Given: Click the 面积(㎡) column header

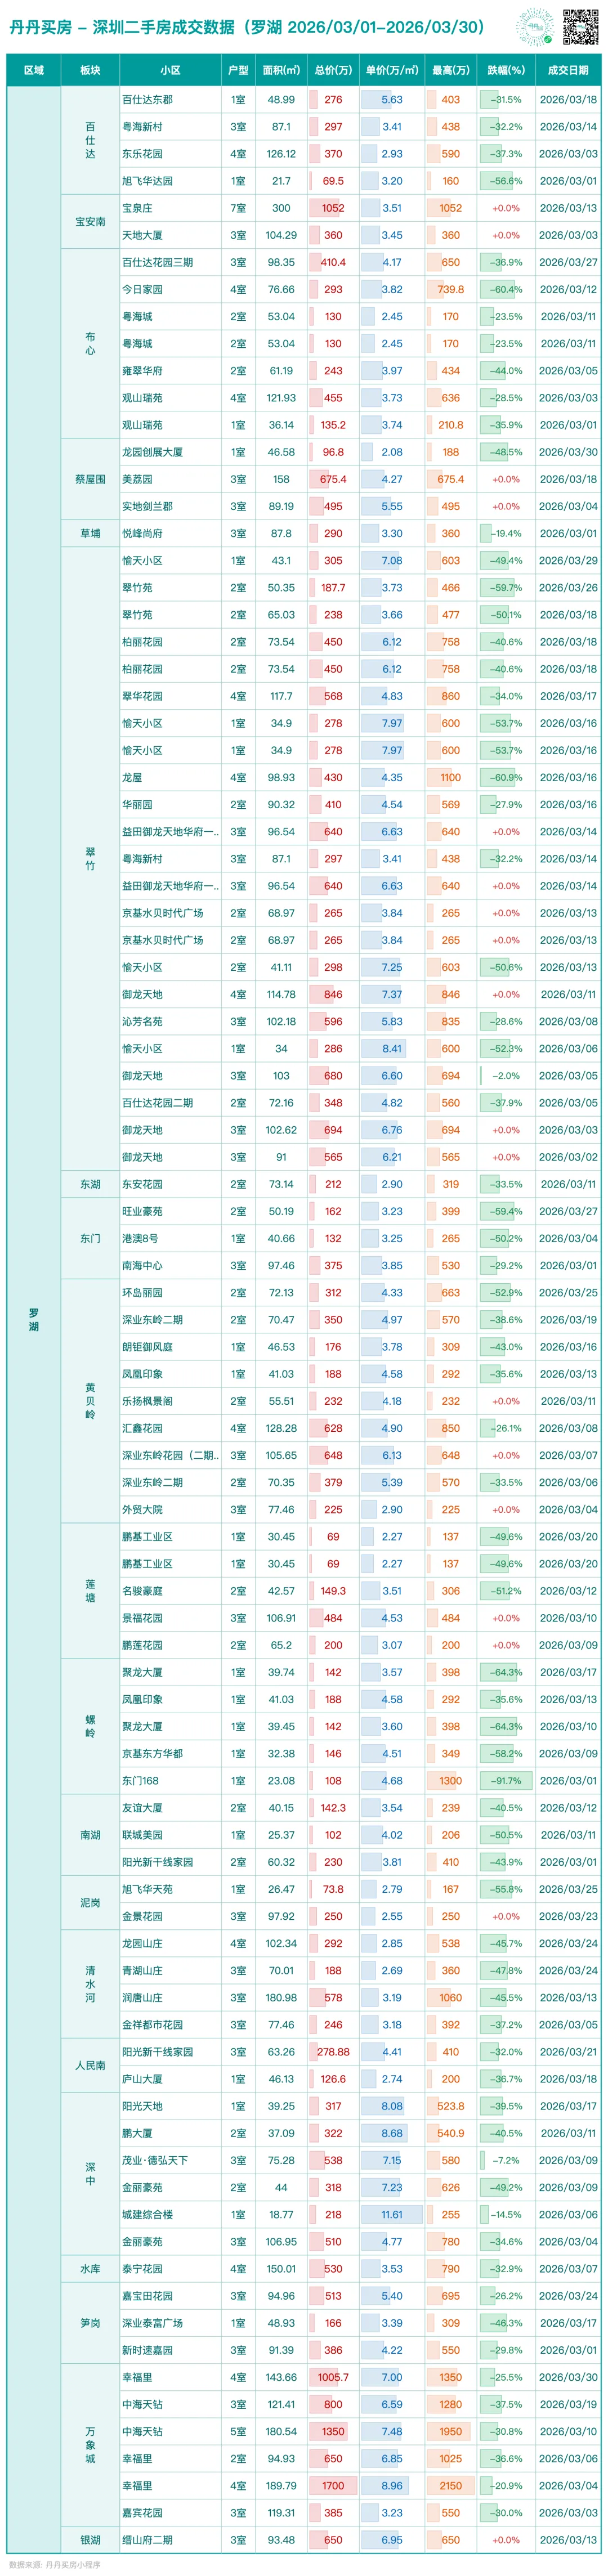Looking at the screenshot, I should pyautogui.click(x=281, y=70).
